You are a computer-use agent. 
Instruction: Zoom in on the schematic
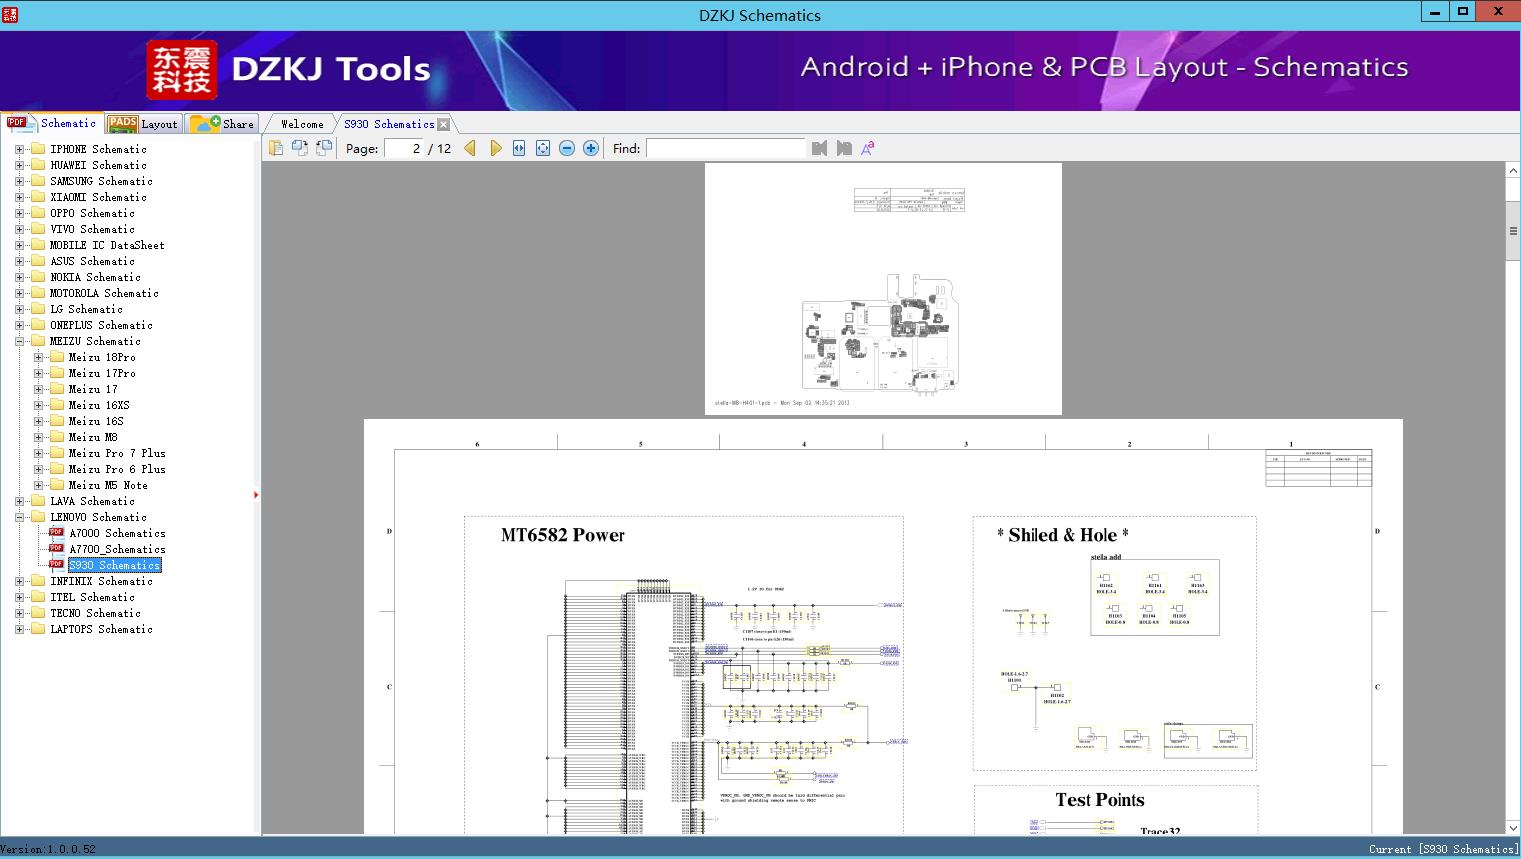[x=591, y=148]
